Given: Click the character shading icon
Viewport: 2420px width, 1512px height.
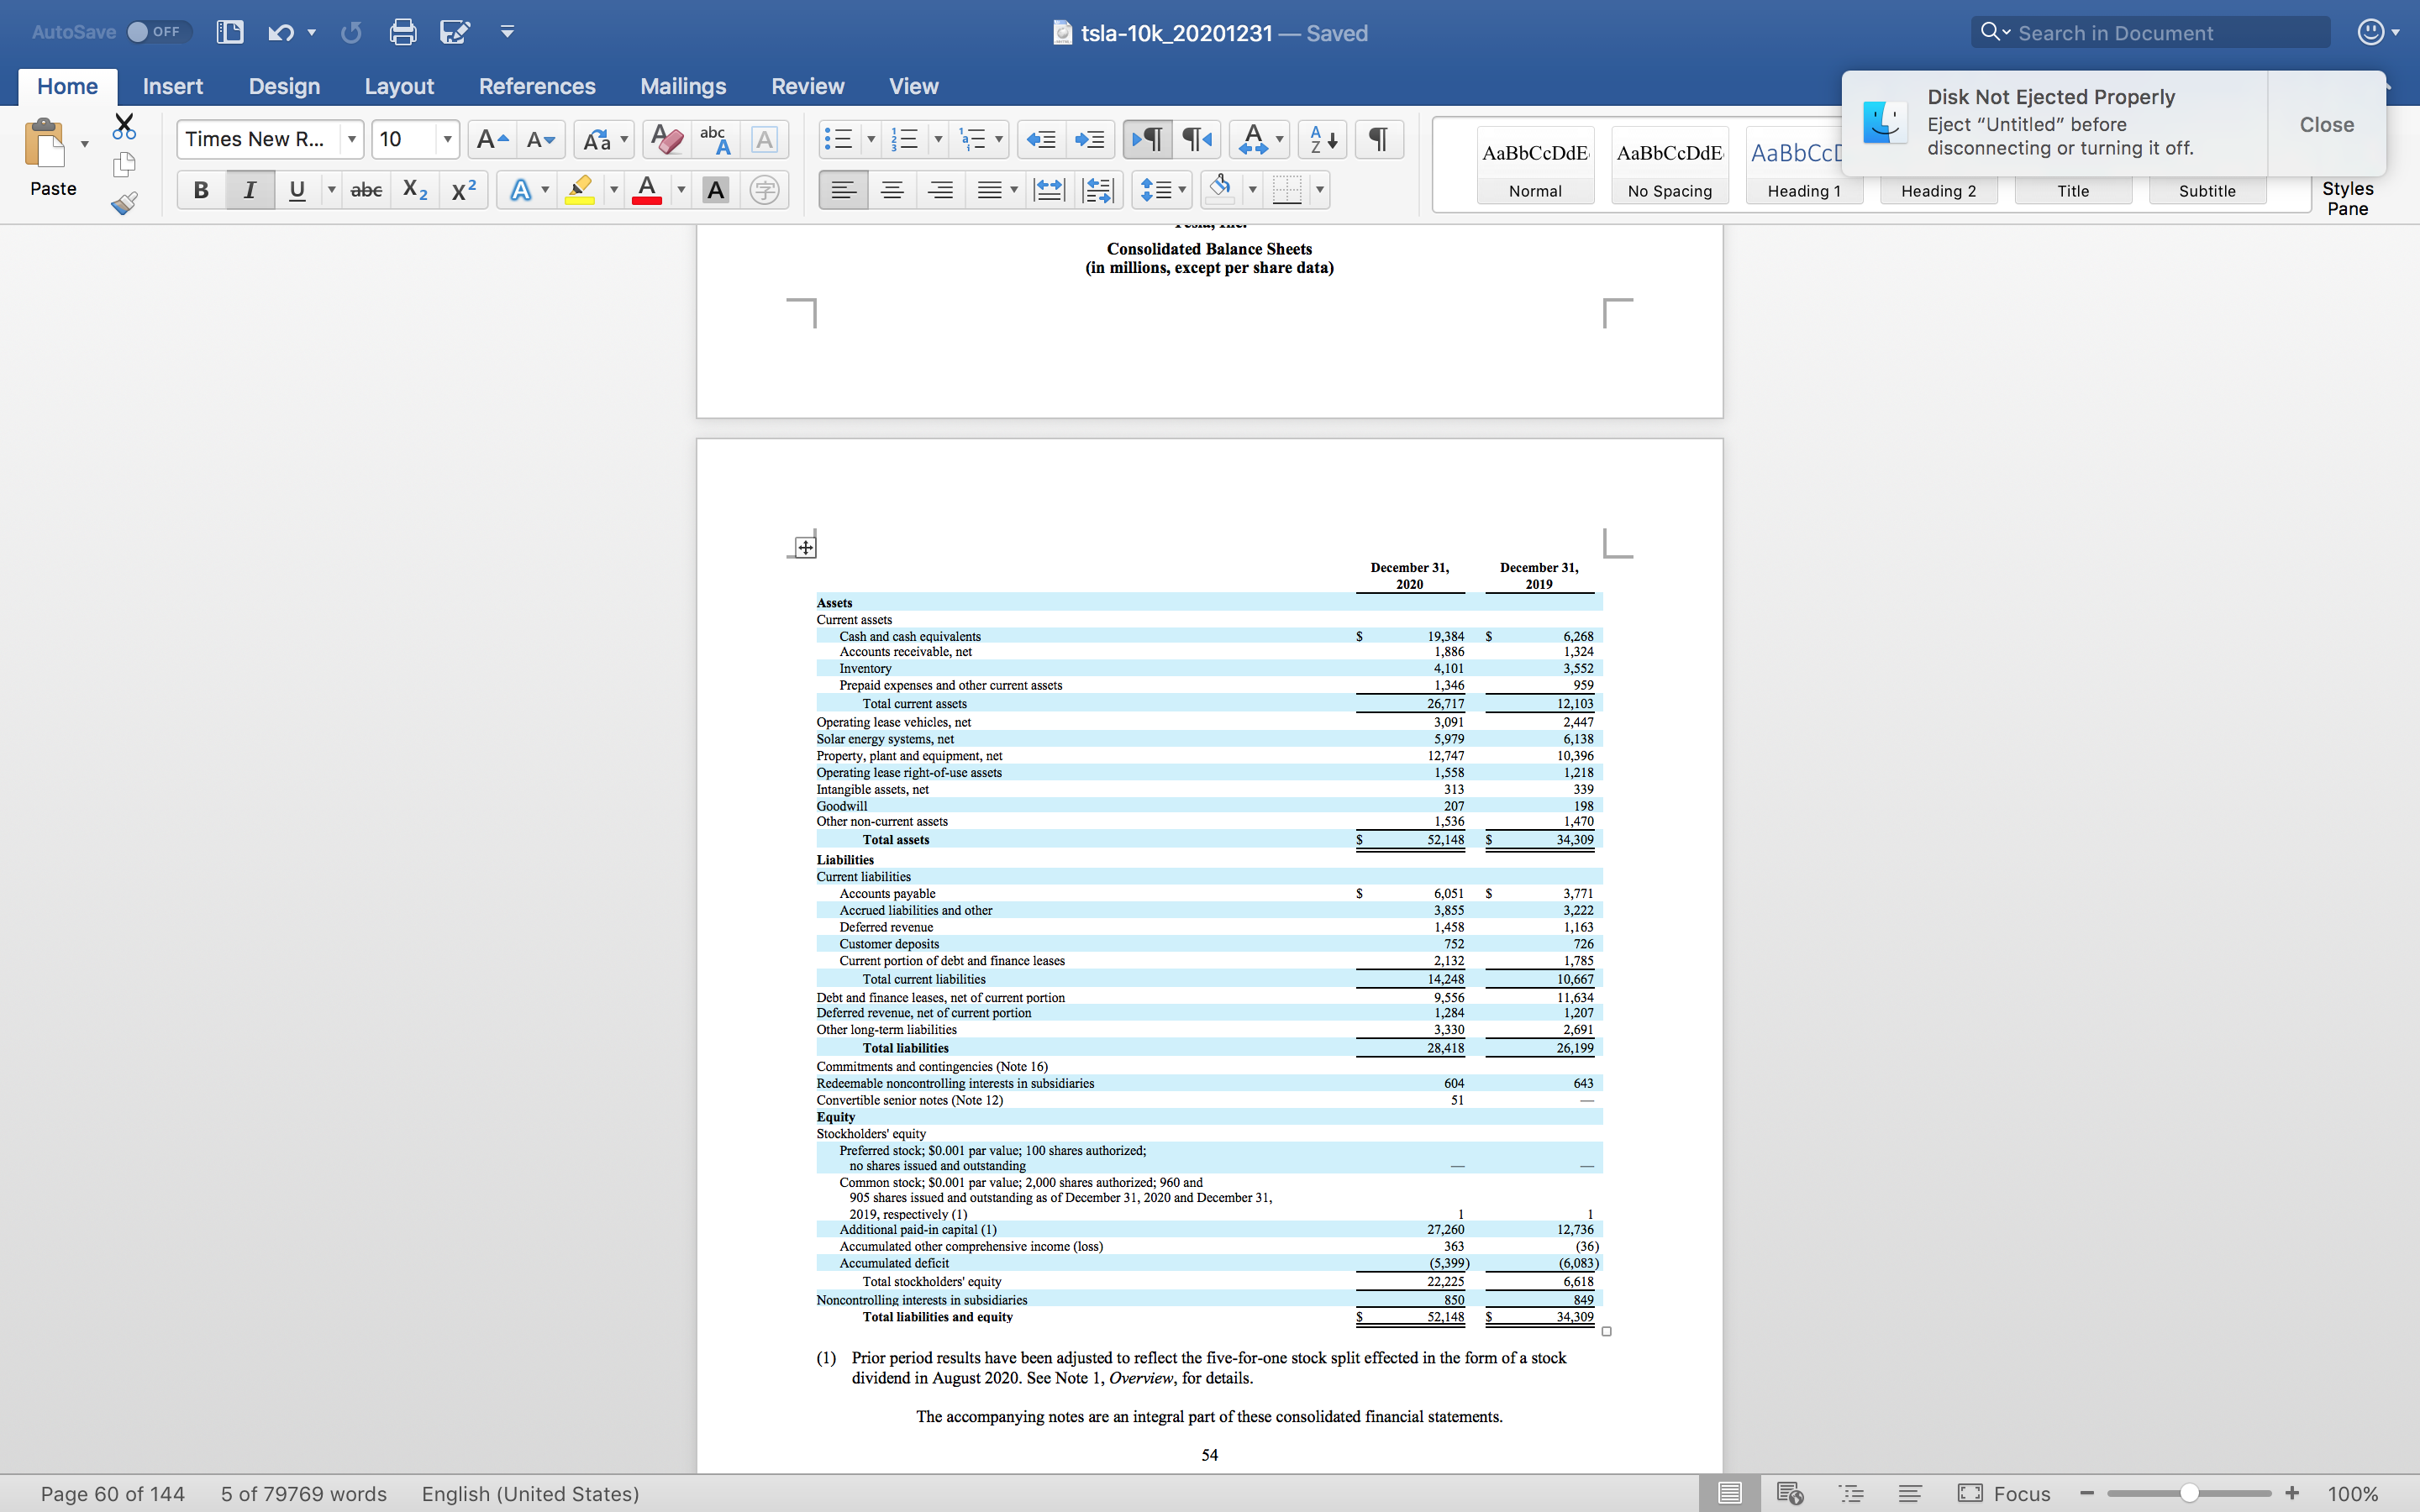Looking at the screenshot, I should tap(716, 190).
